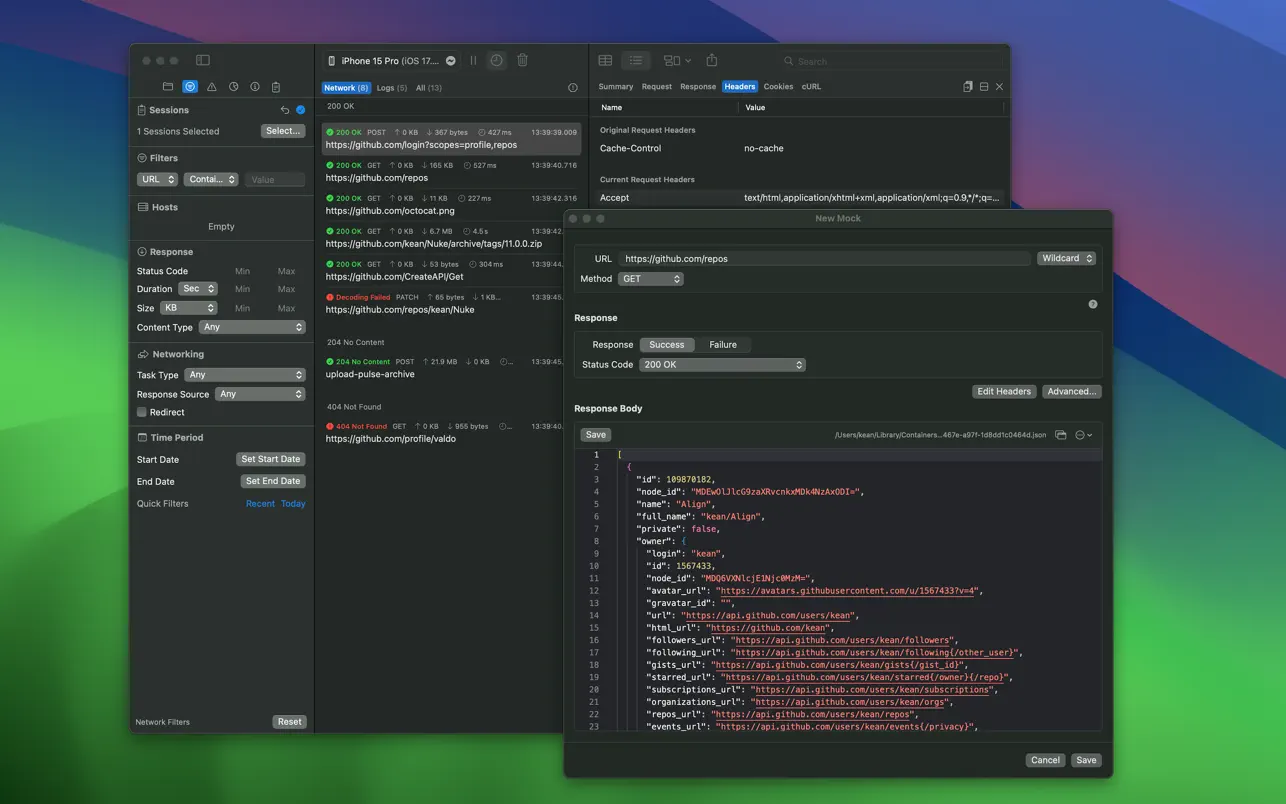
Task: Enable the Redirect checkbox
Action: [x=142, y=412]
